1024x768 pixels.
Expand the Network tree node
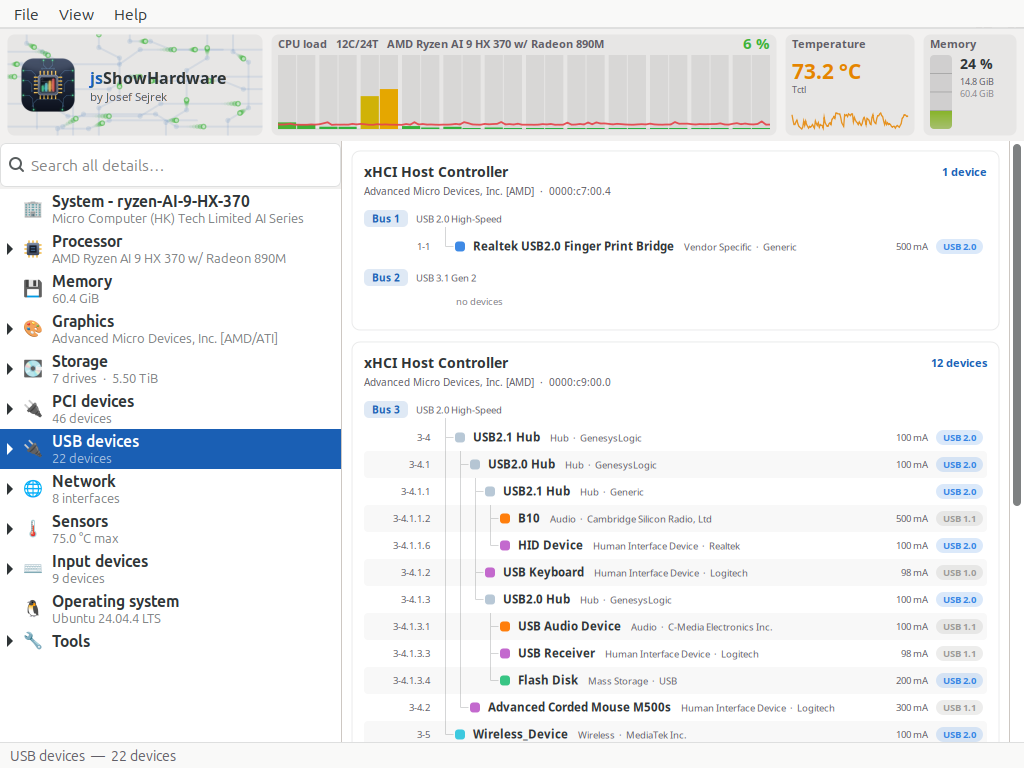pos(10,488)
